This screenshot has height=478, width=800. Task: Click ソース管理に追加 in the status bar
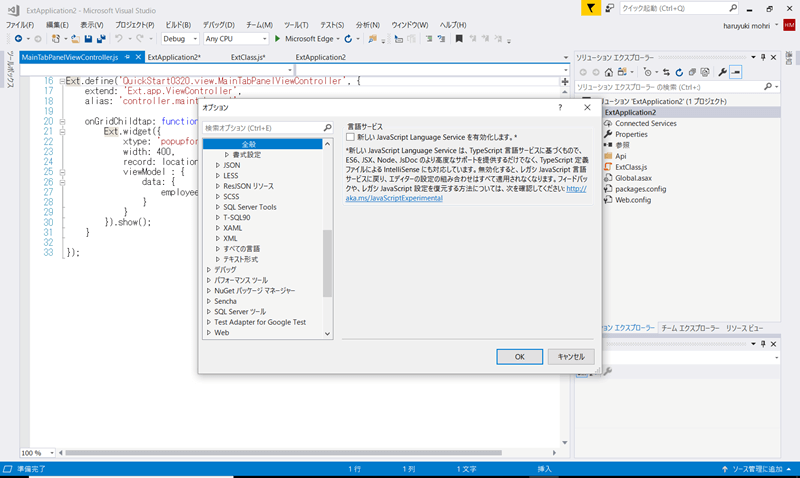(757, 469)
